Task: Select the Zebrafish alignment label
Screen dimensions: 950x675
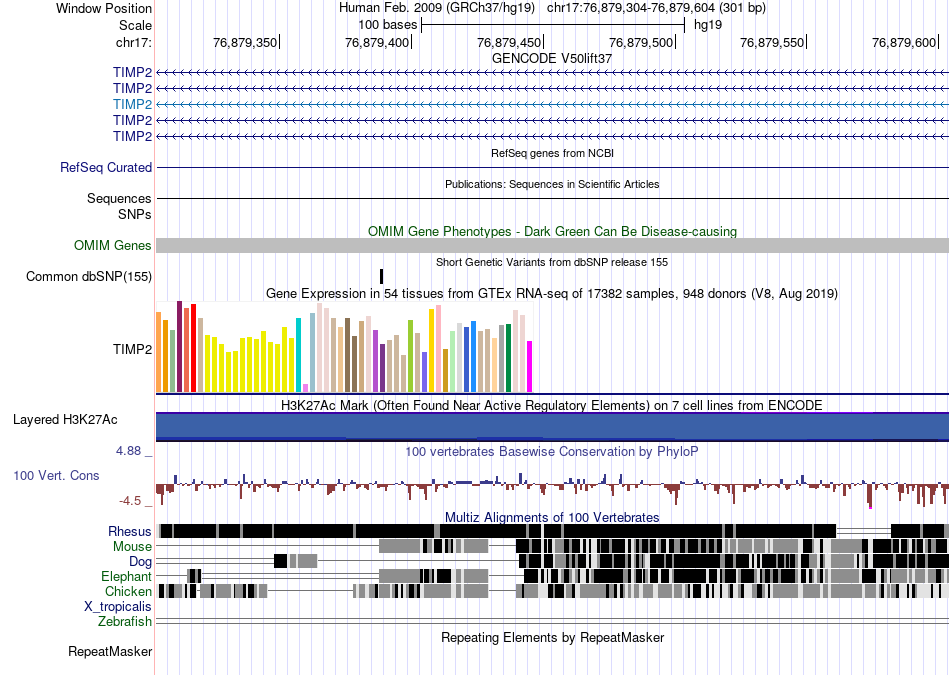Action: [125, 622]
